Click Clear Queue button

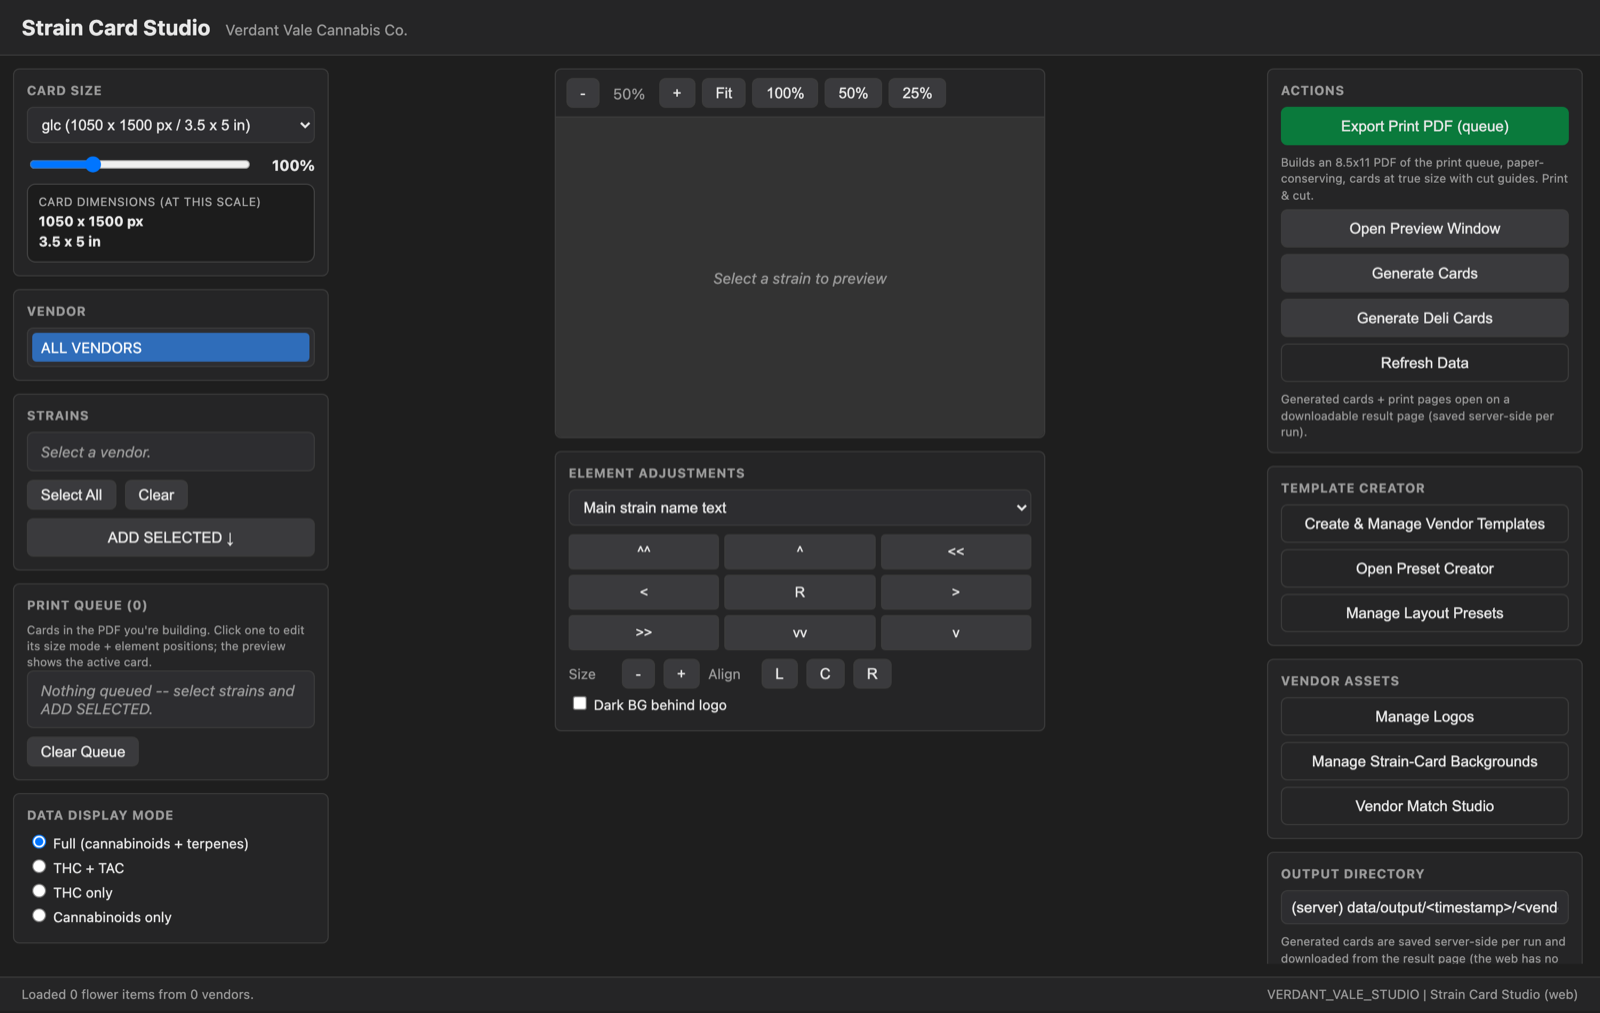pos(83,752)
